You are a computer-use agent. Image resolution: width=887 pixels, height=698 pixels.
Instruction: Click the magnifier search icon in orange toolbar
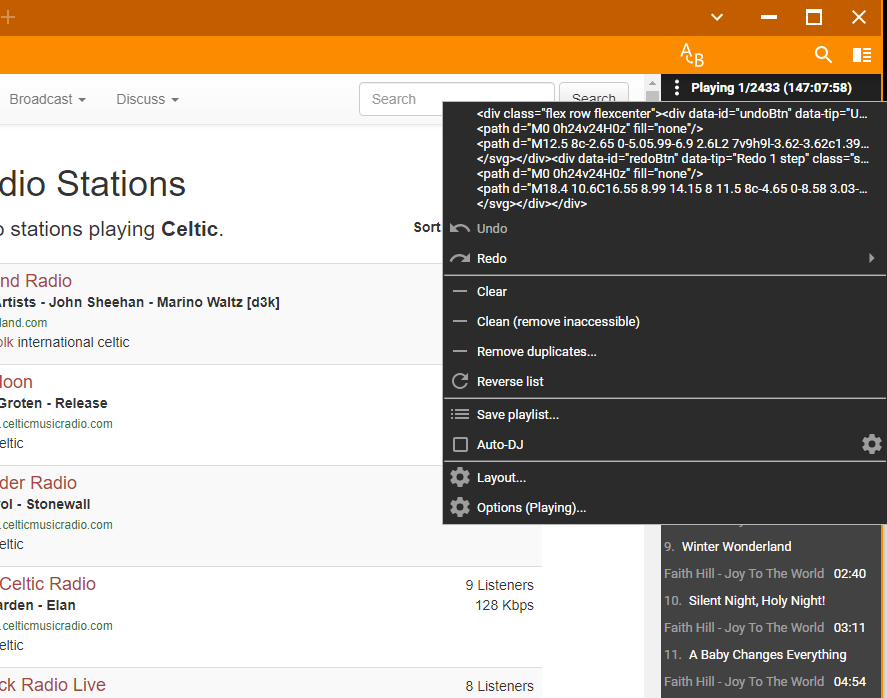pos(823,55)
